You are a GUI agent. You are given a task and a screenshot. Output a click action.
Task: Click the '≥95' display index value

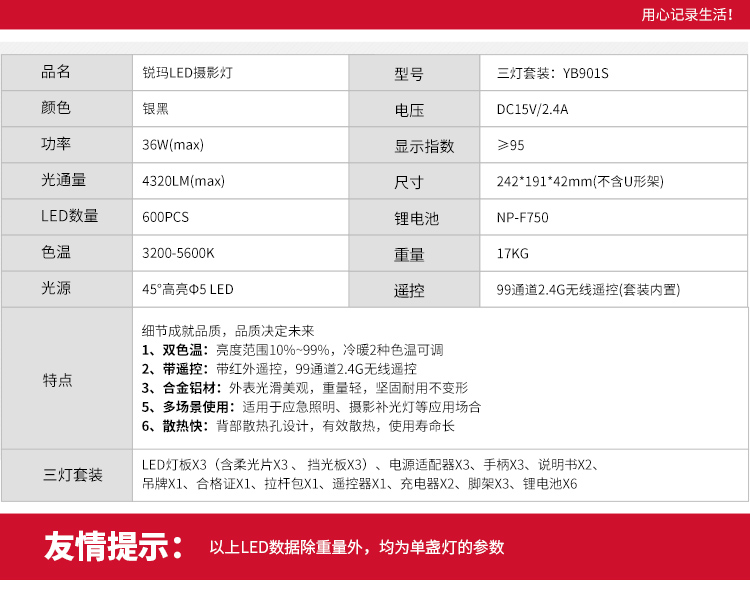click(510, 145)
